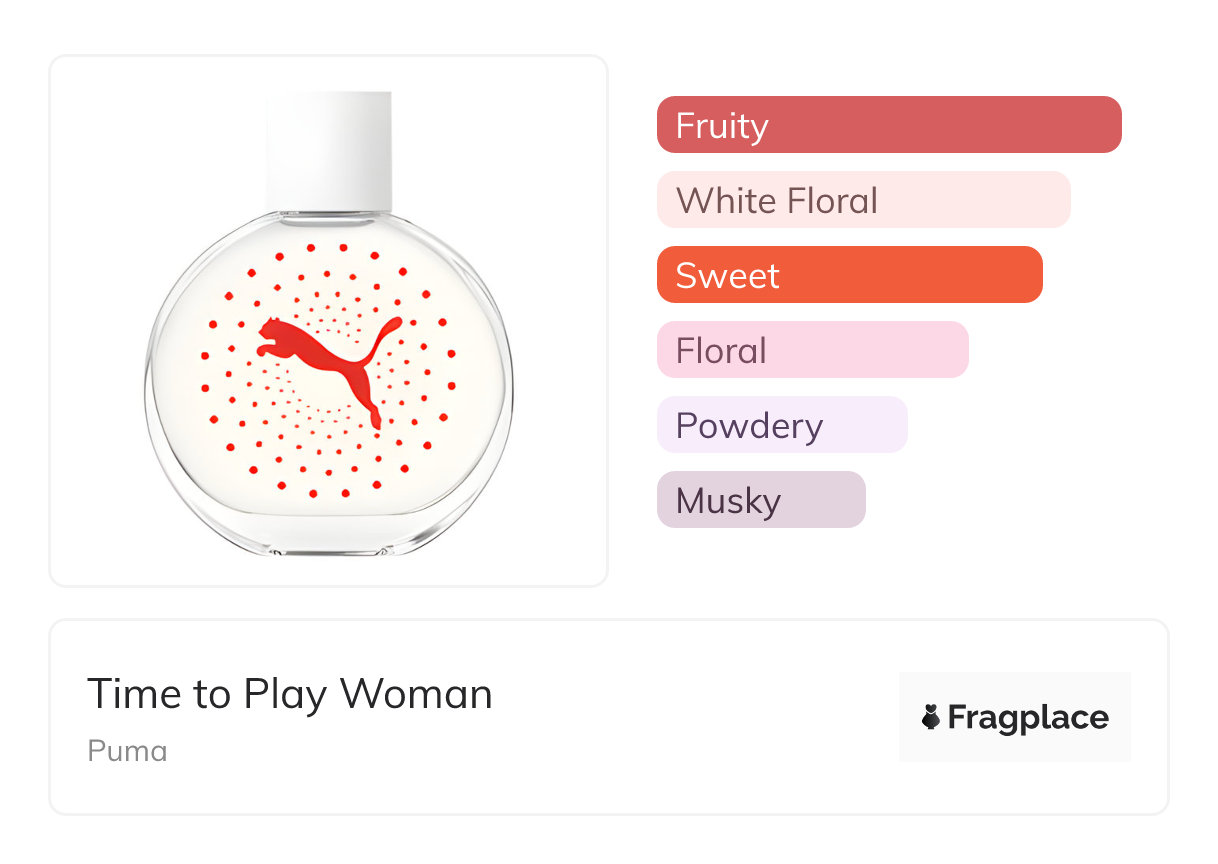This screenshot has height=864, width=1218.
Task: Click the word Fruity in top bar
Action: point(722,126)
